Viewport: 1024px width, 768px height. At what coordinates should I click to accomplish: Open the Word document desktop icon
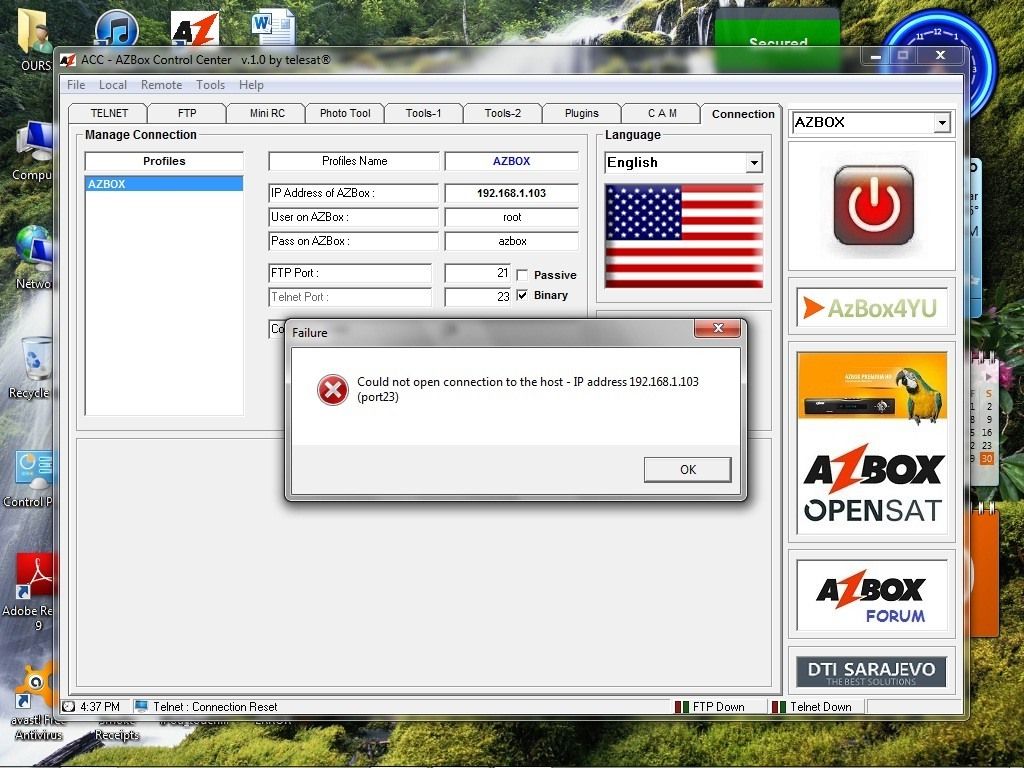(272, 26)
